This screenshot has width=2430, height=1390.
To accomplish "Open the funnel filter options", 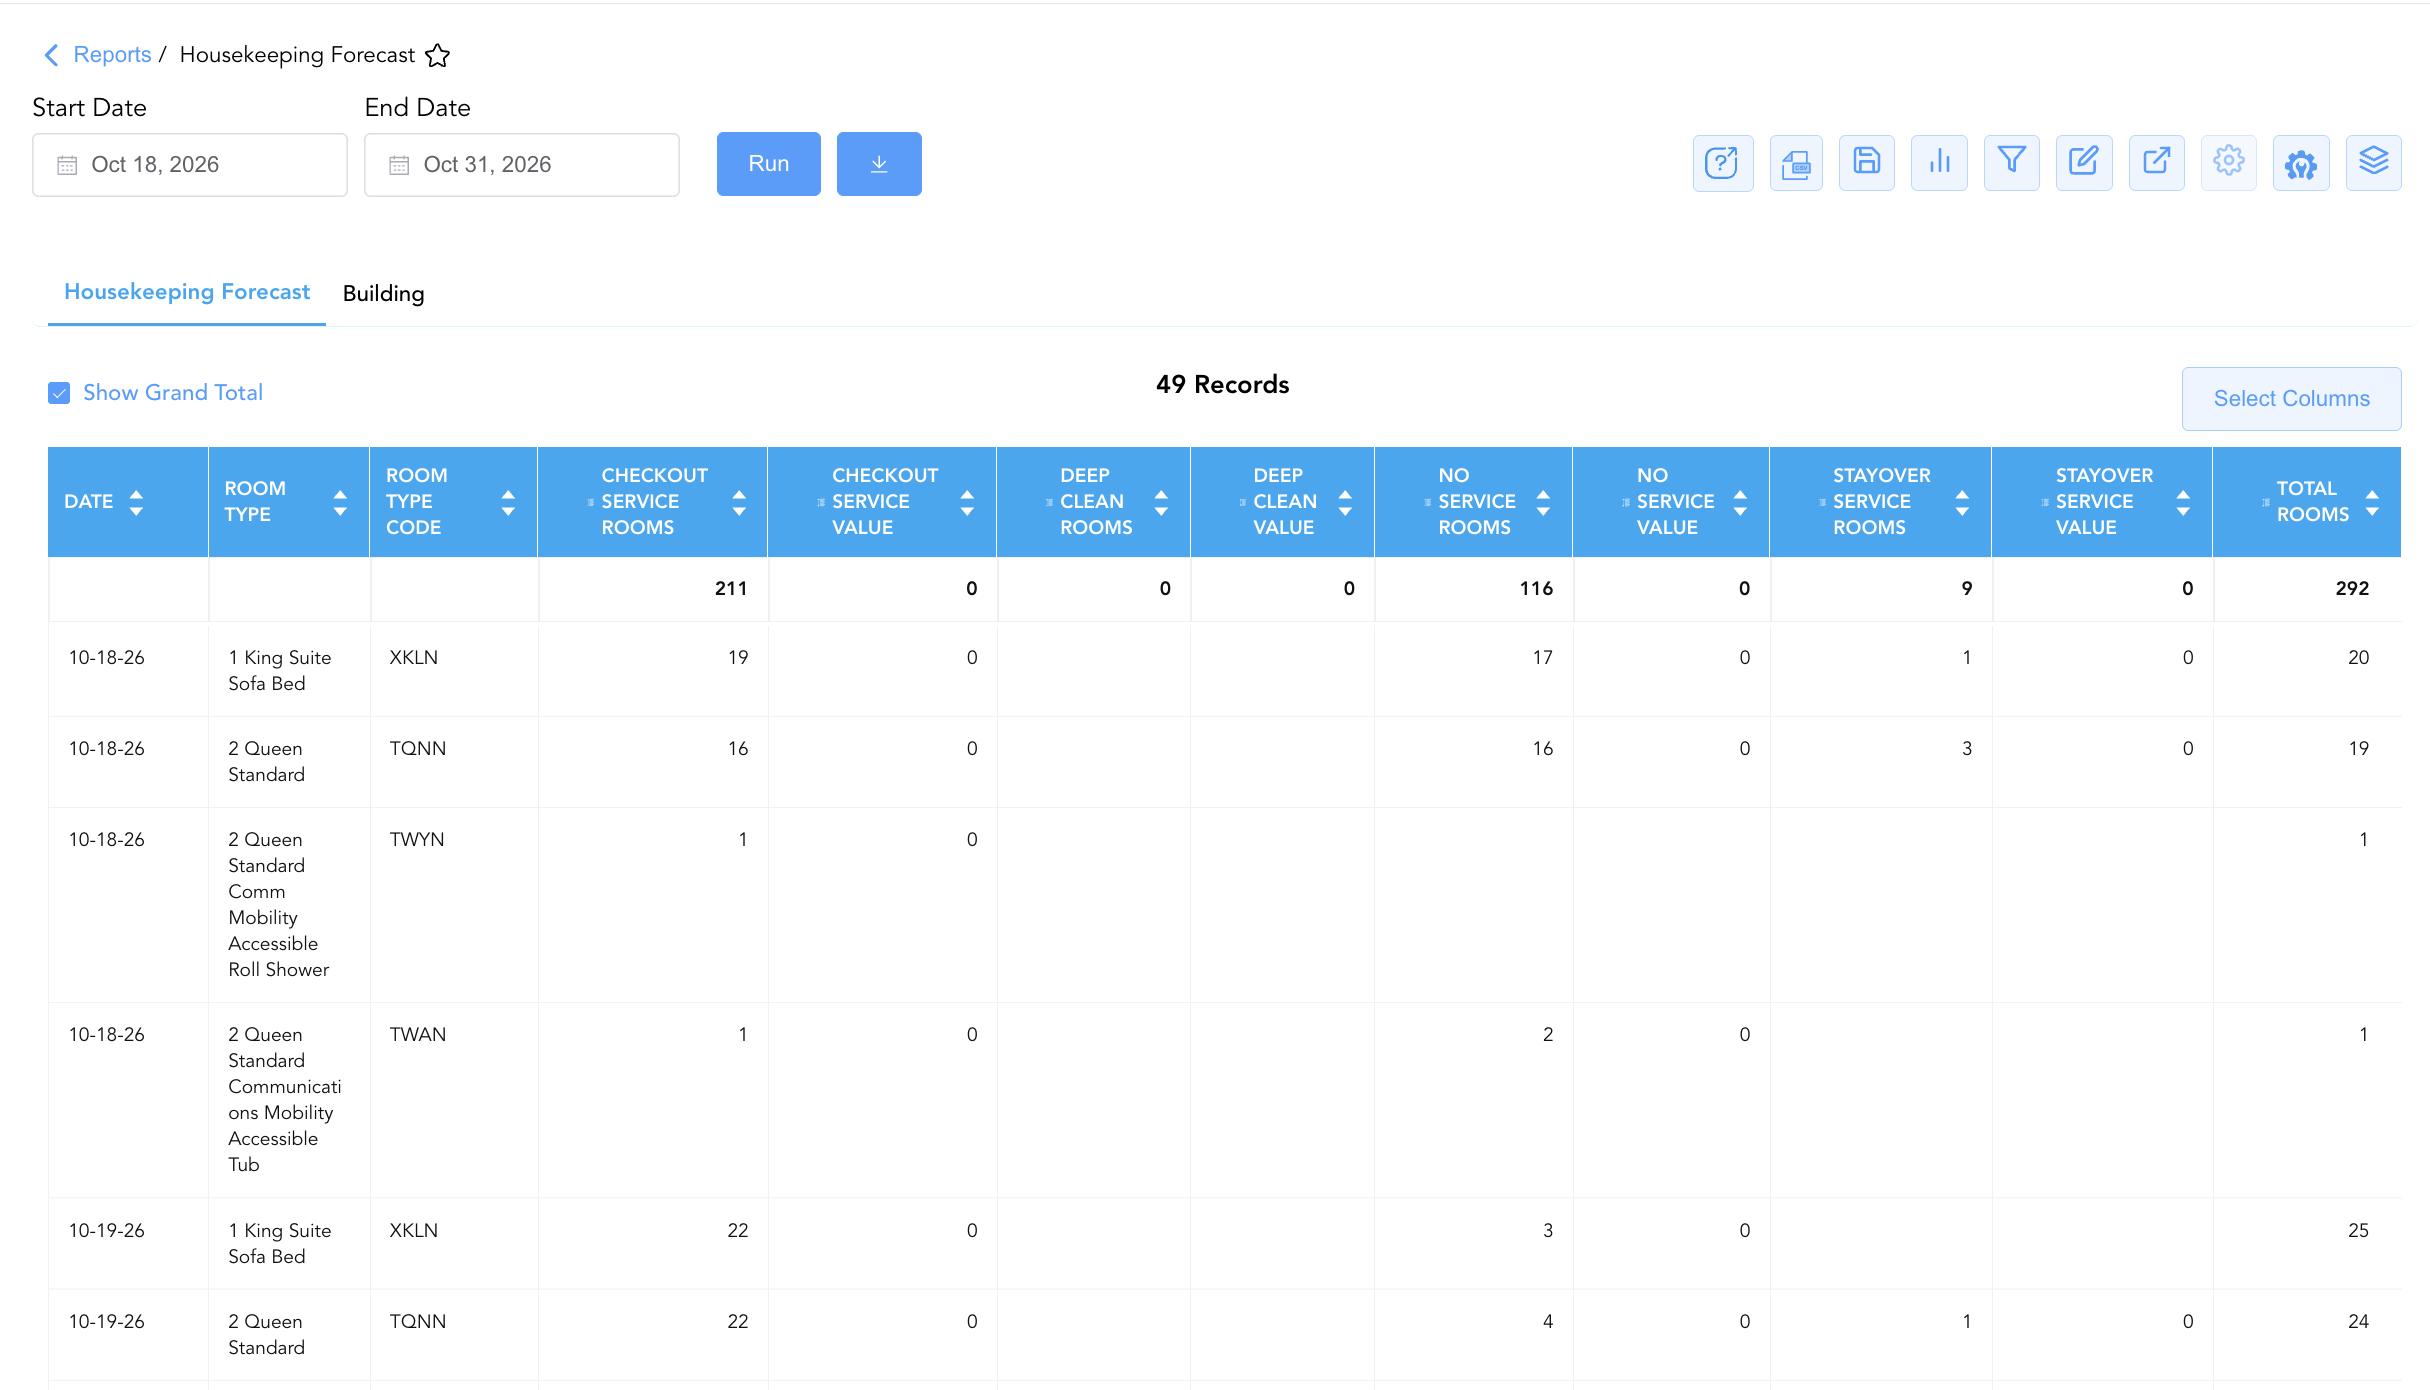I will (2012, 163).
